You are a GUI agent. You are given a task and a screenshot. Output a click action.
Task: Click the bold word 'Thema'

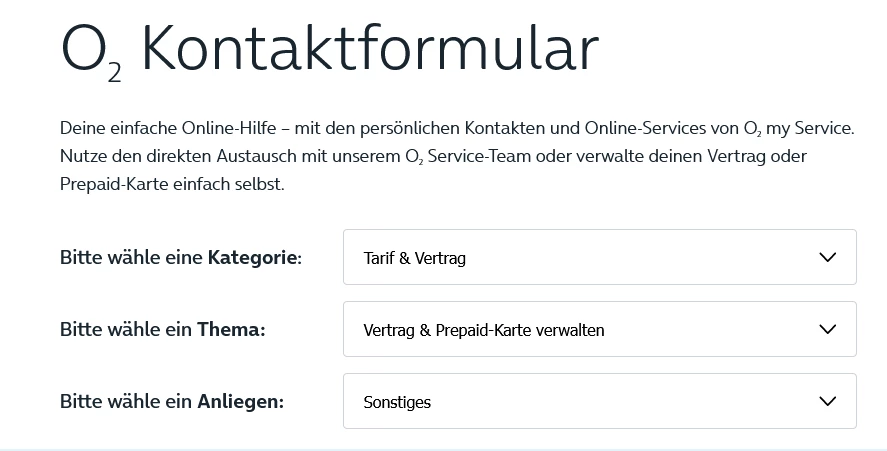230,330
